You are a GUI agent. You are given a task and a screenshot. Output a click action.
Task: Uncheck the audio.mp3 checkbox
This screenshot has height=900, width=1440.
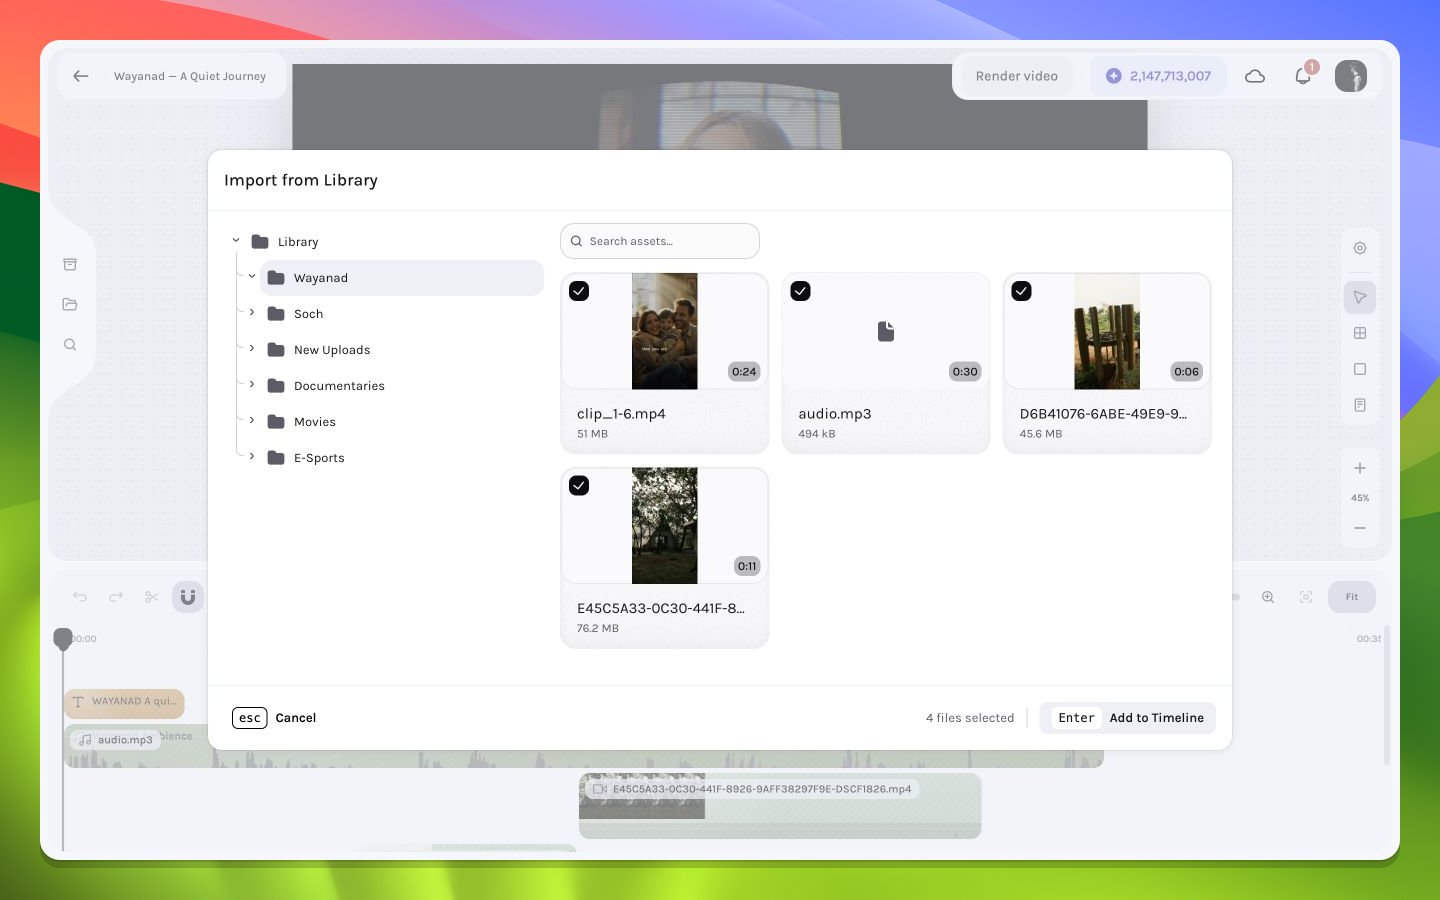tap(800, 291)
